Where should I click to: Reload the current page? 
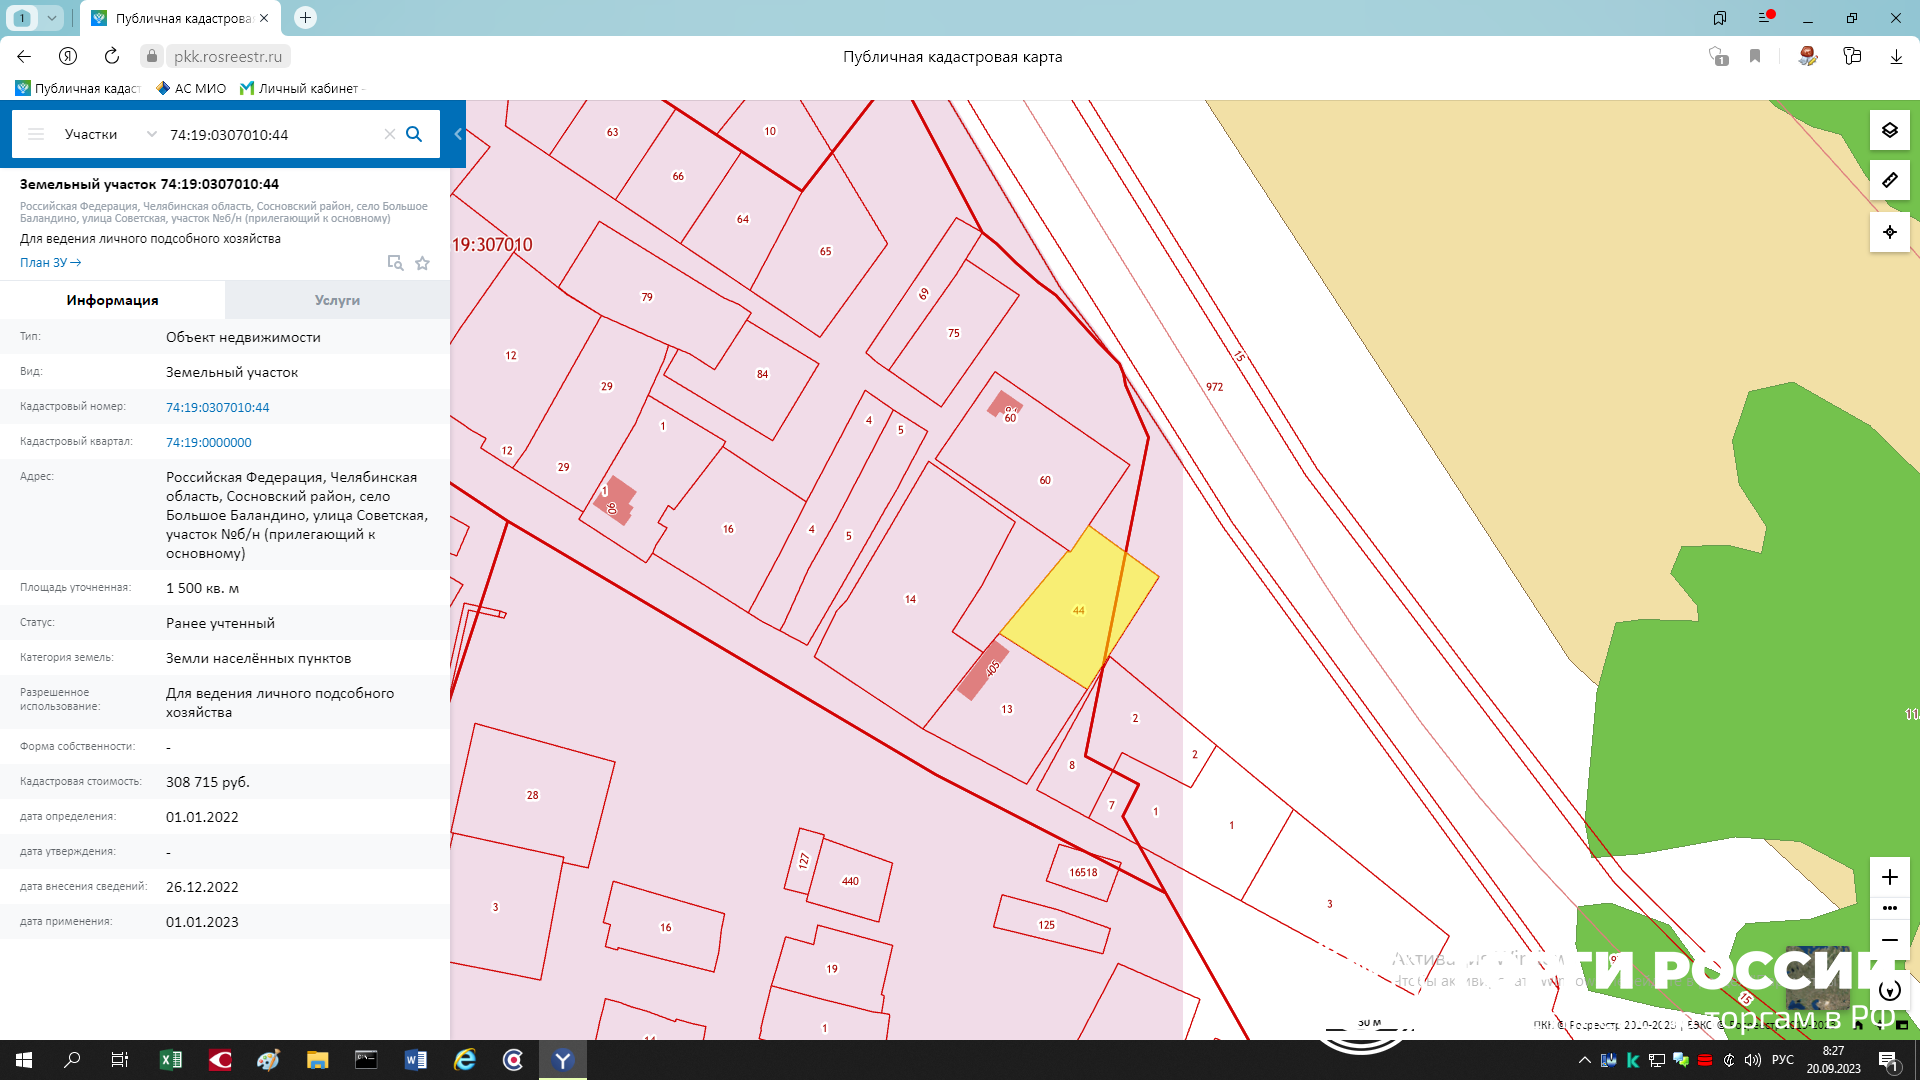click(112, 56)
